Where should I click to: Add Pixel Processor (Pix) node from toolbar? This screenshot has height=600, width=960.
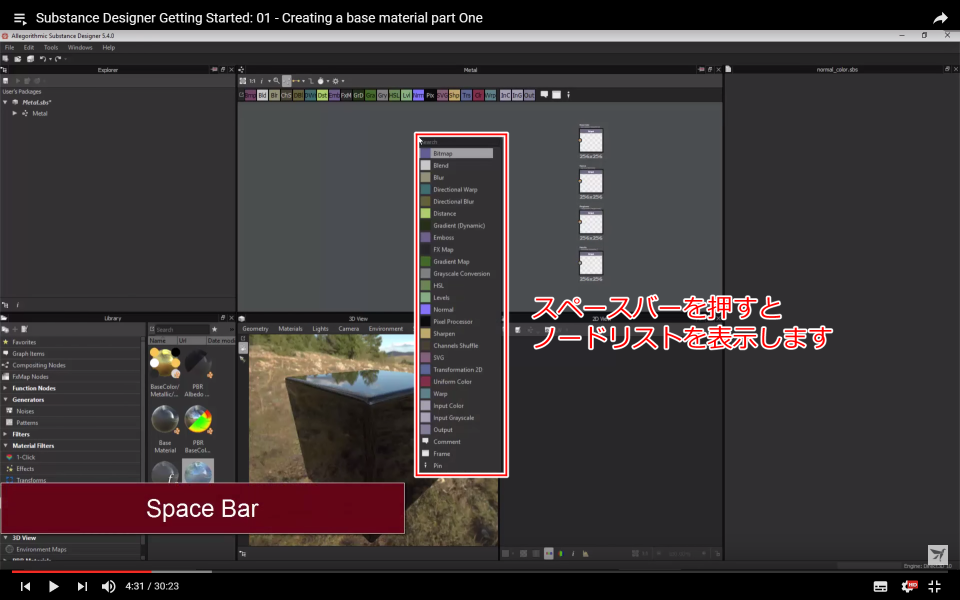(x=430, y=96)
